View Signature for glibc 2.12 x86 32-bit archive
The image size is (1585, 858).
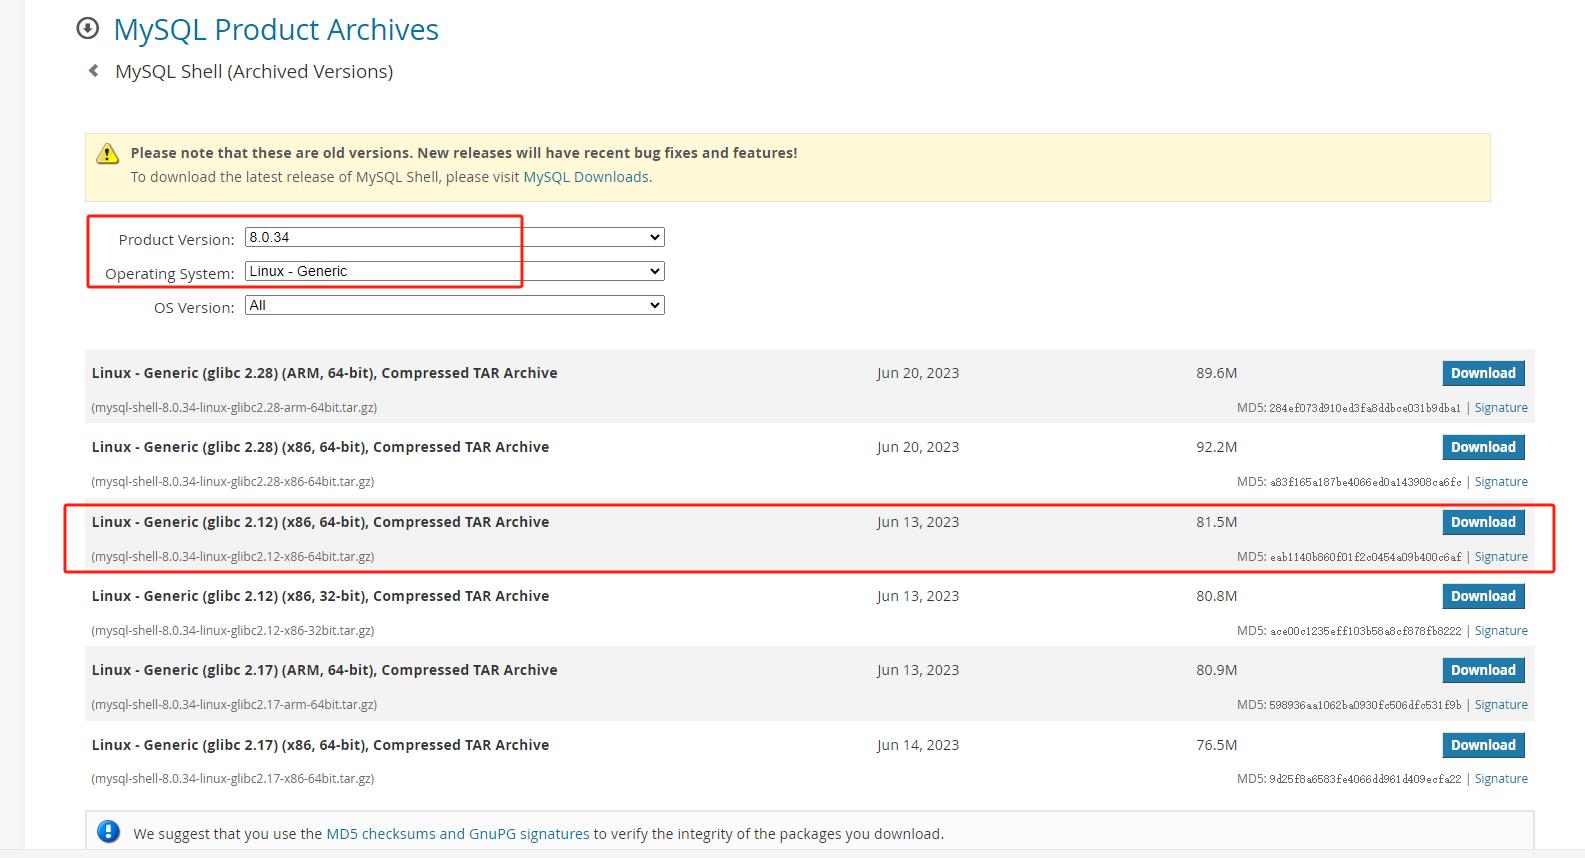click(1500, 631)
